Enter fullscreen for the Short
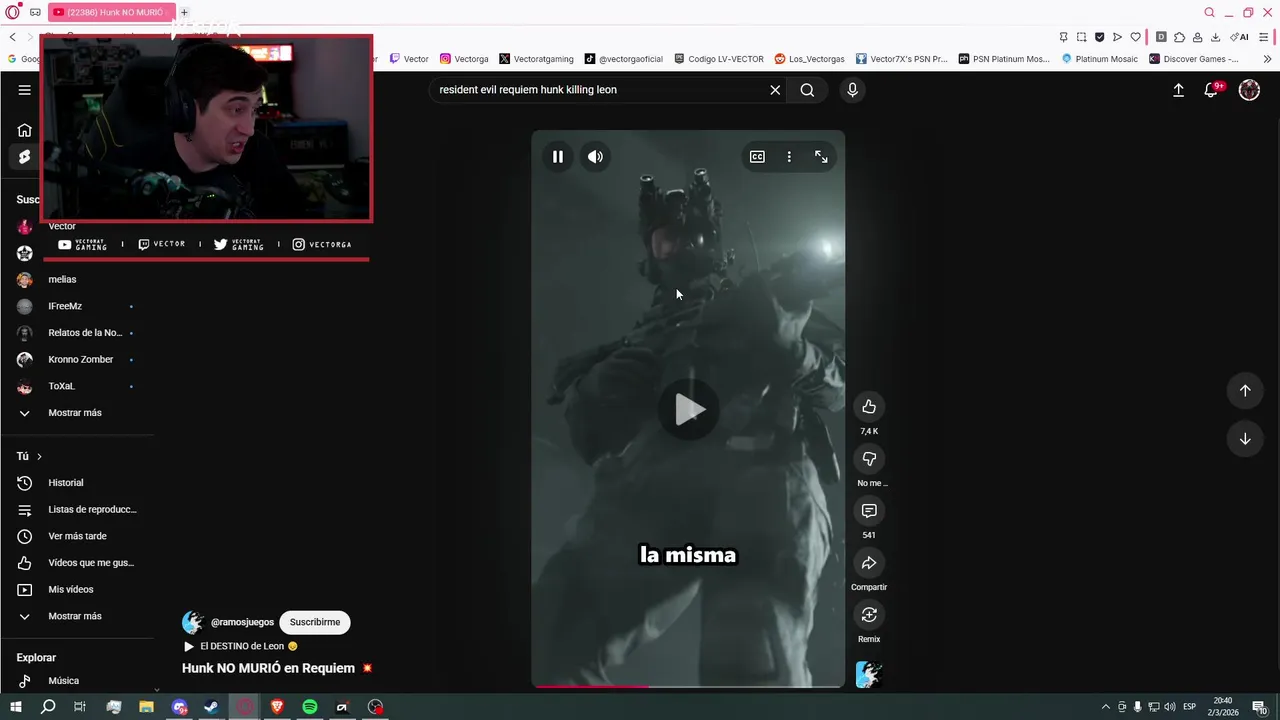Screen dimensions: 1280x720 (821, 157)
